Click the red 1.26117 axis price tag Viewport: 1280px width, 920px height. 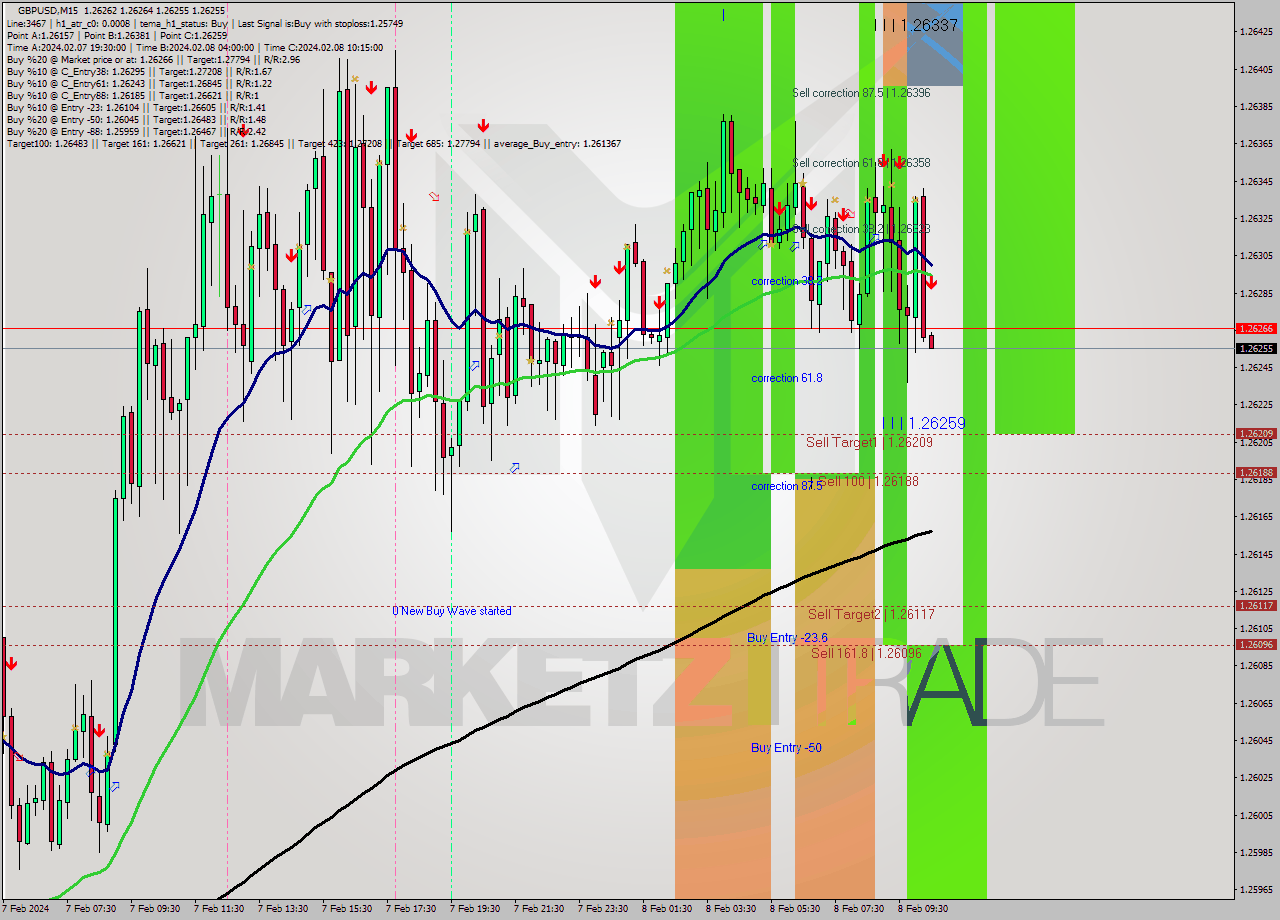(x=1255, y=605)
